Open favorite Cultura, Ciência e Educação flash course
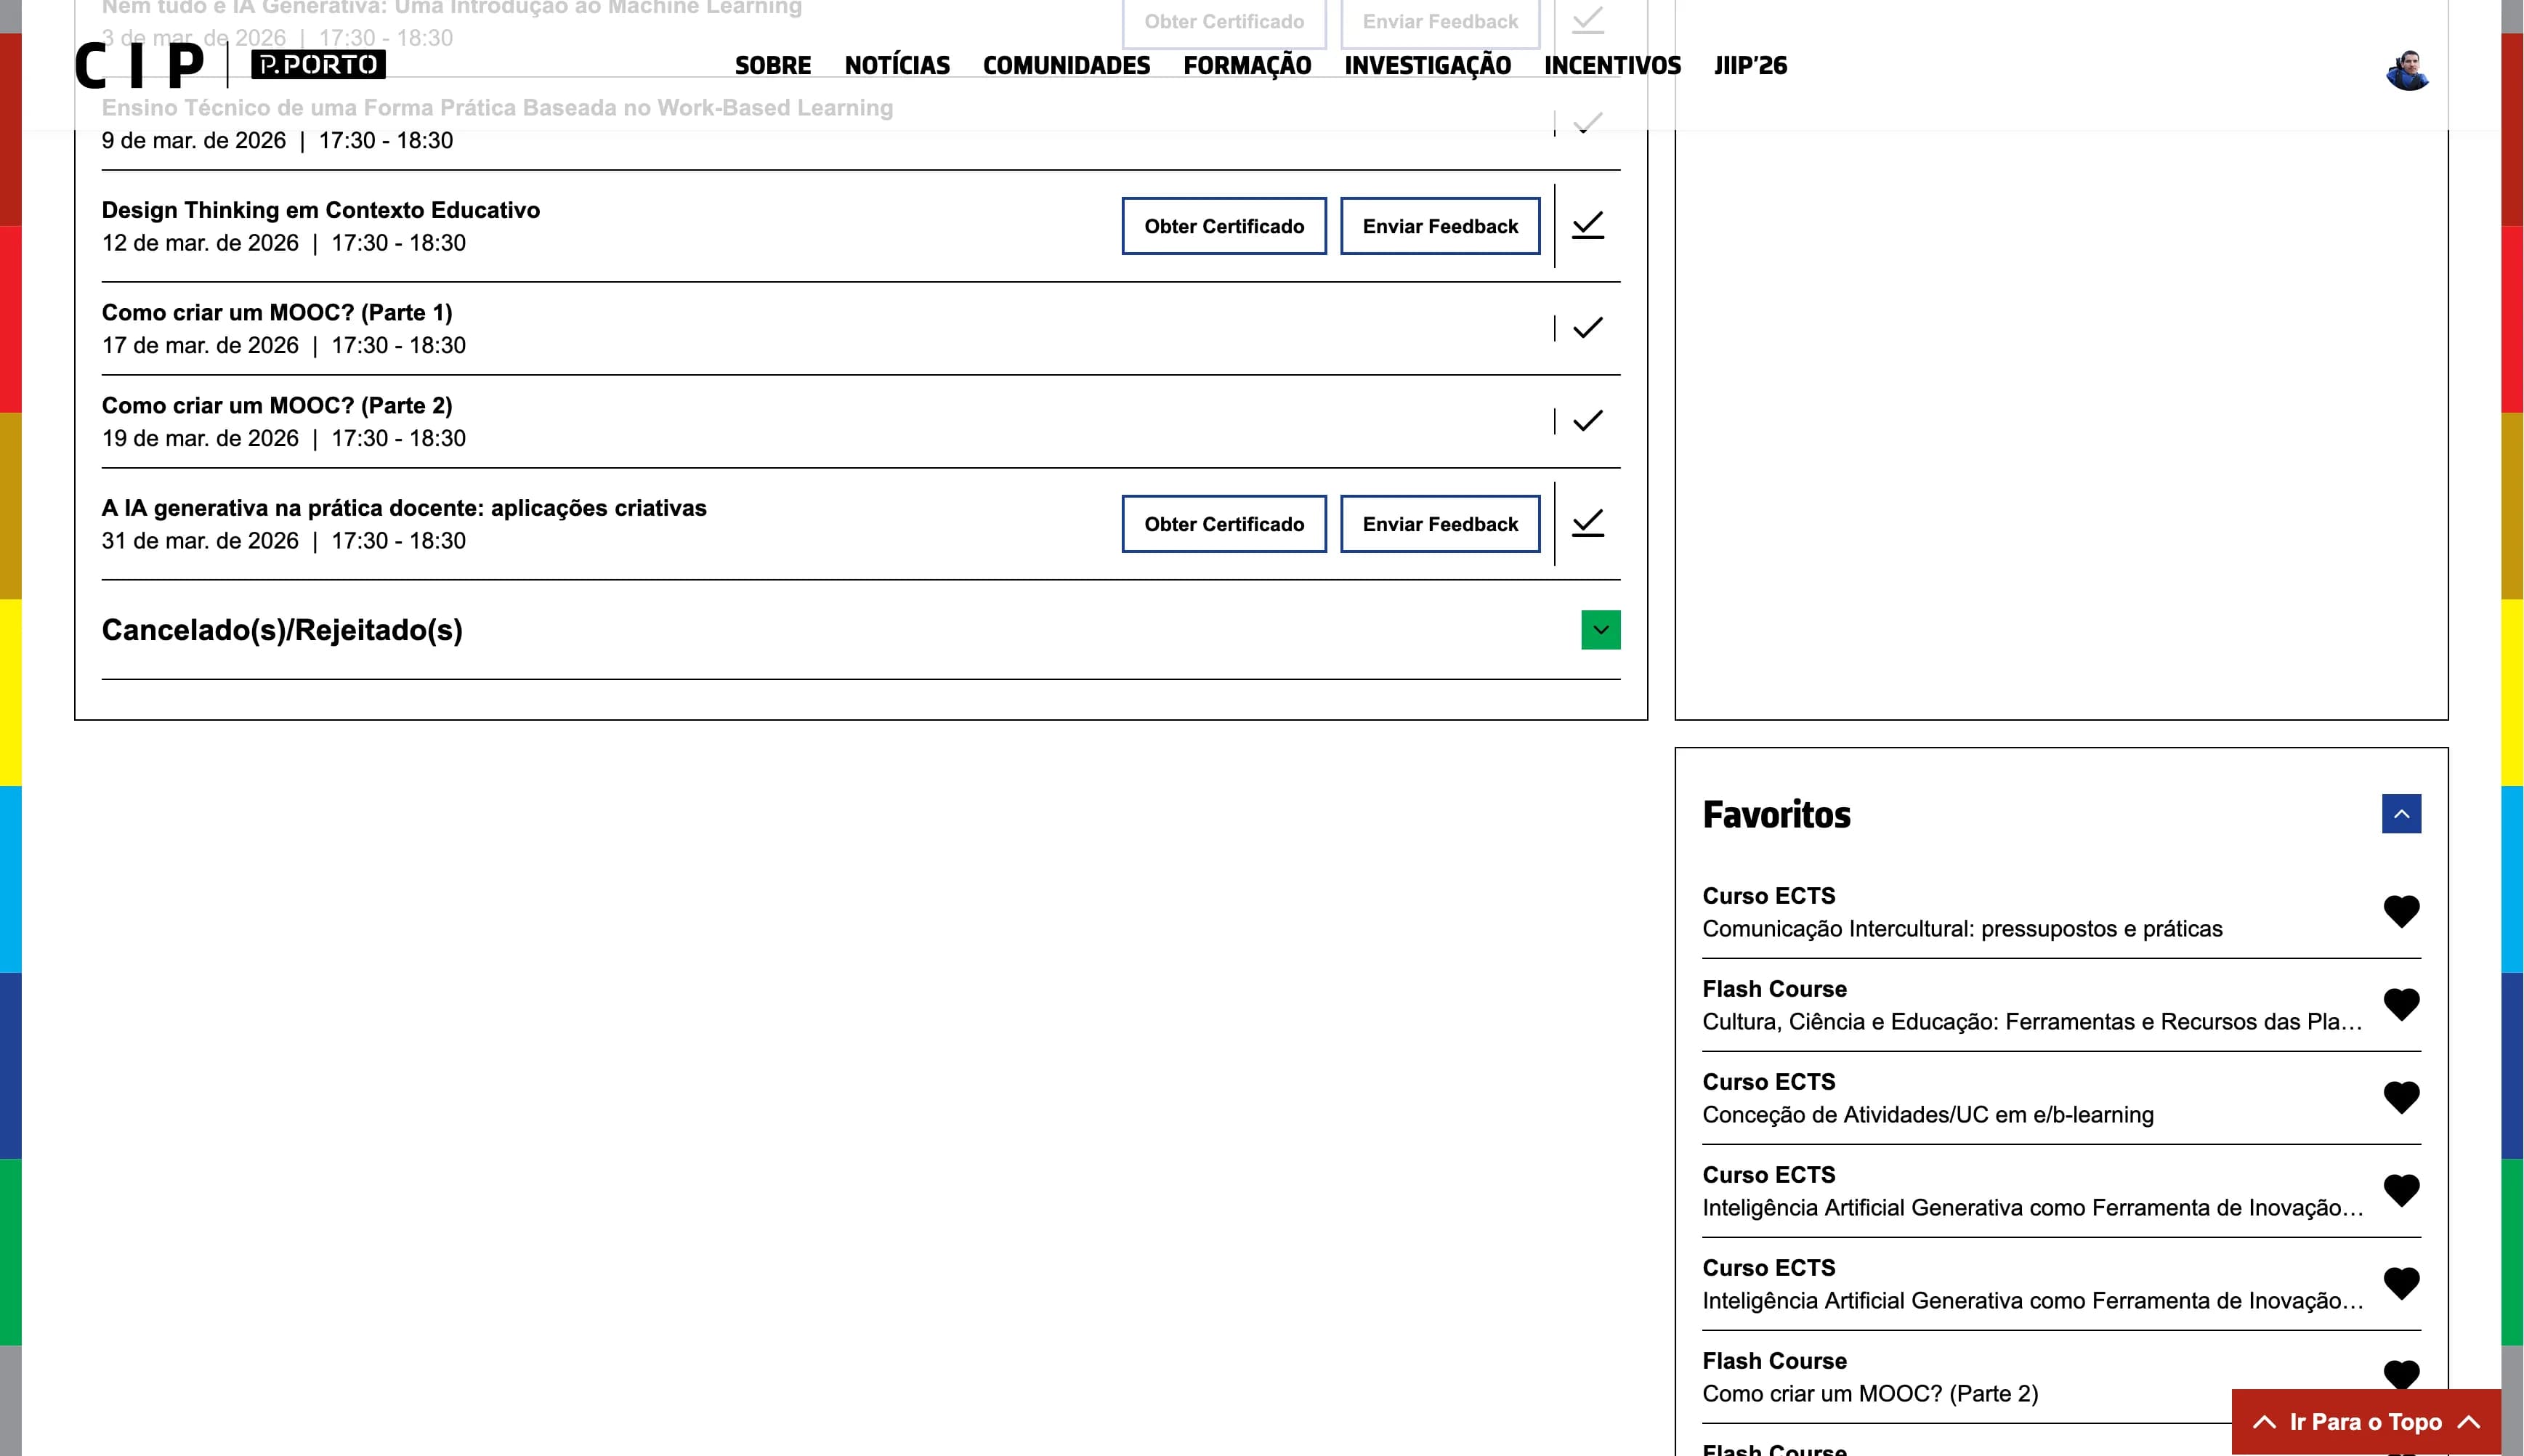This screenshot has width=2524, height=1456. tap(2032, 1022)
